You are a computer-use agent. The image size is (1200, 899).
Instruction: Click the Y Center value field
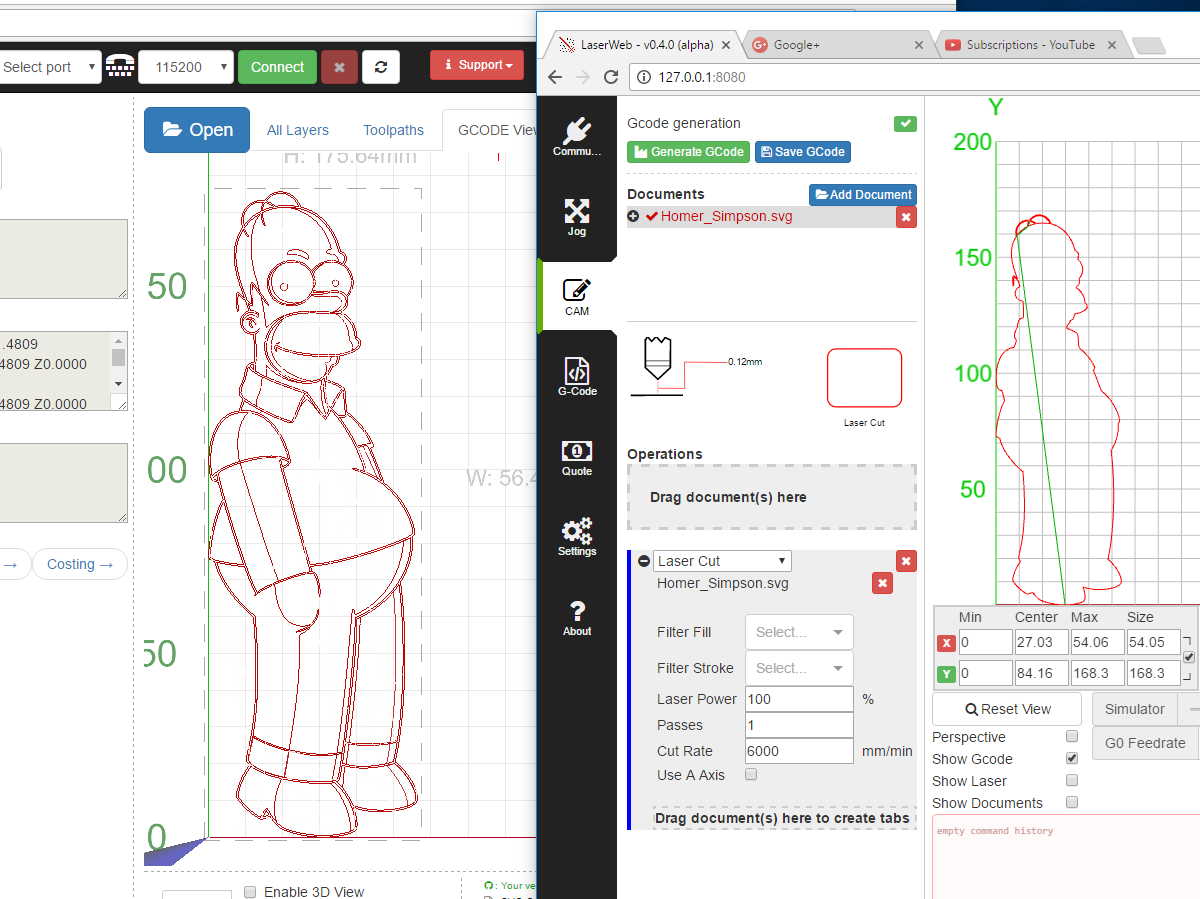[1041, 673]
